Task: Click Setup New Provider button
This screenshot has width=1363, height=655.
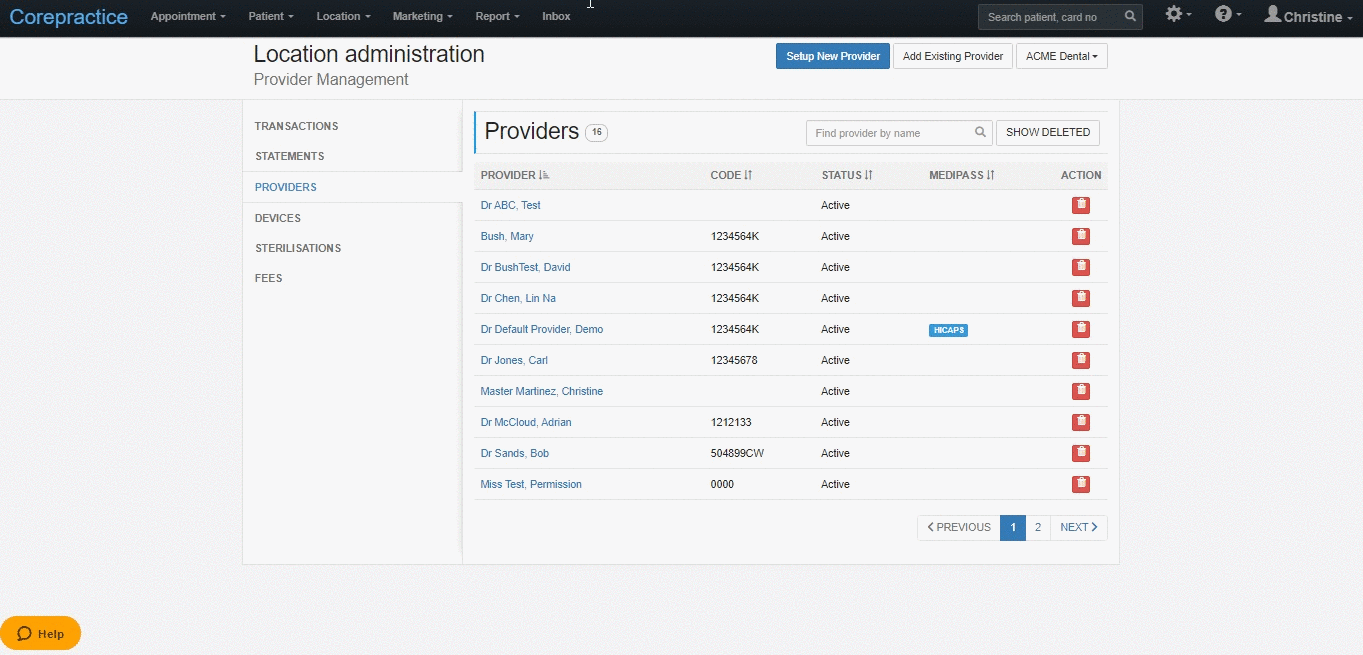Action: click(x=833, y=56)
